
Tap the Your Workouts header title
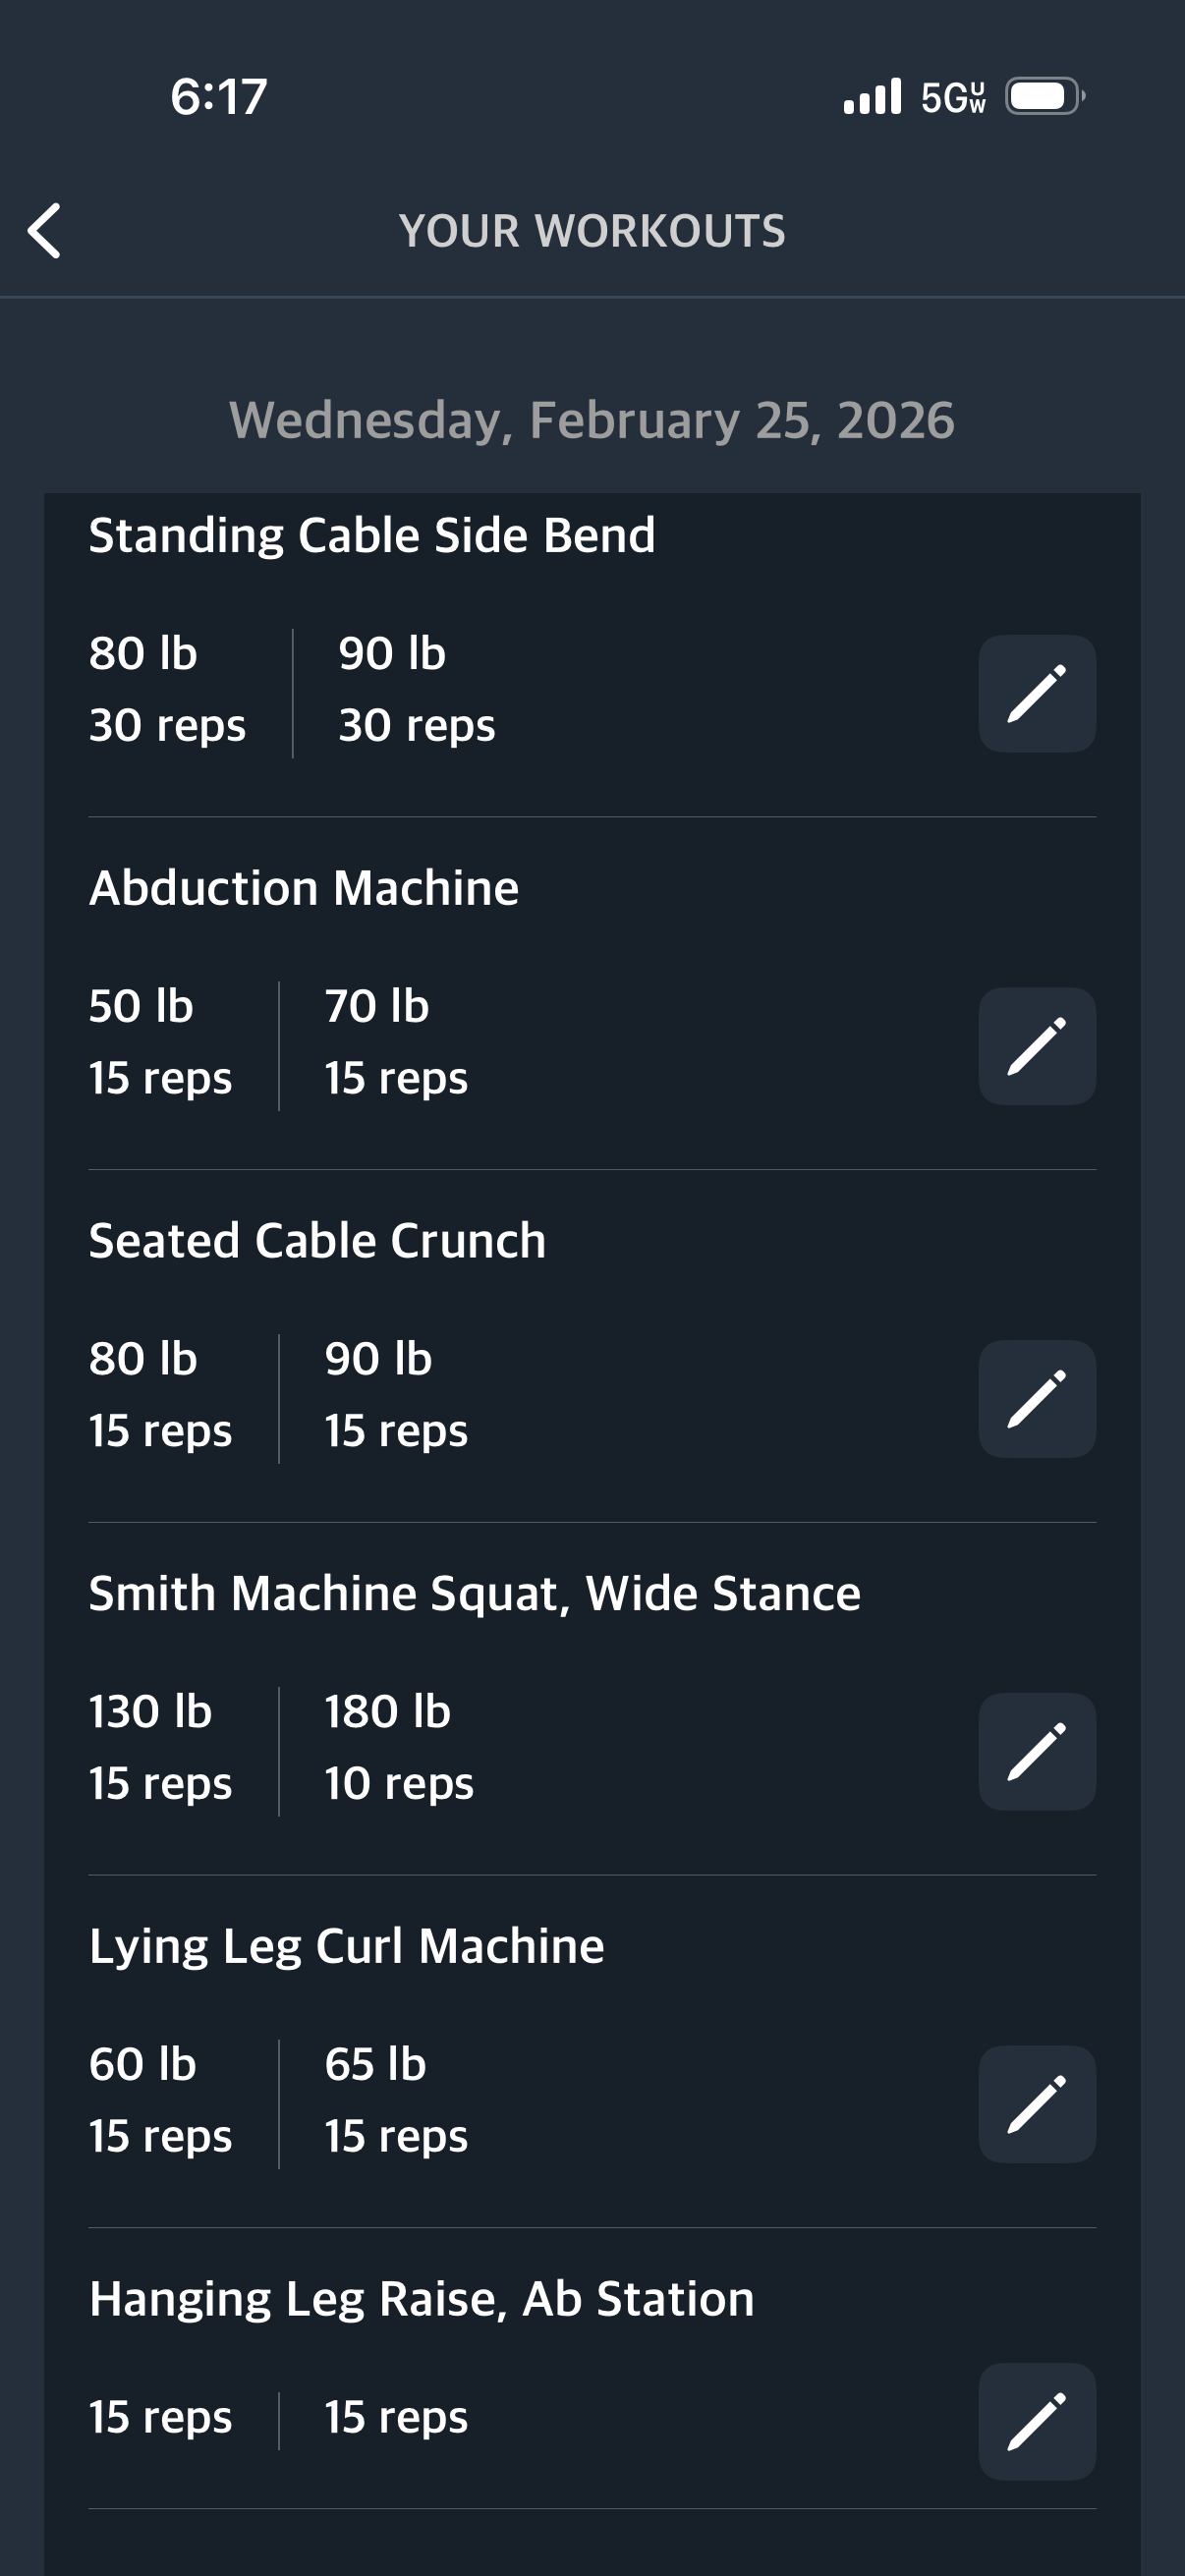click(x=592, y=231)
